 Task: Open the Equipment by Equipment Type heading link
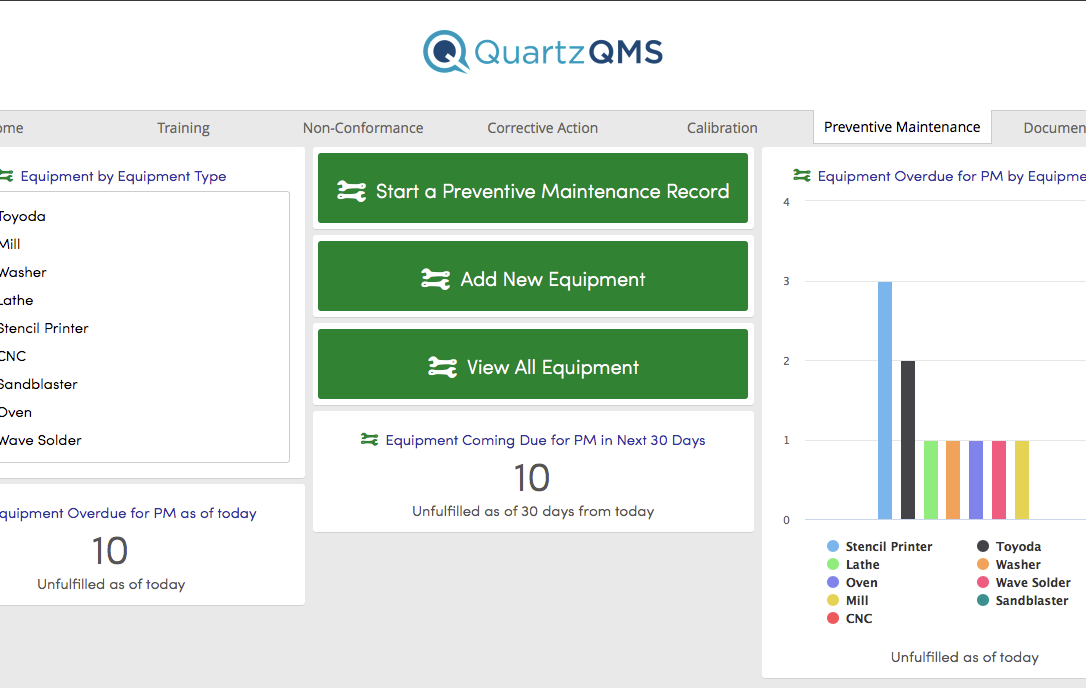(x=123, y=177)
